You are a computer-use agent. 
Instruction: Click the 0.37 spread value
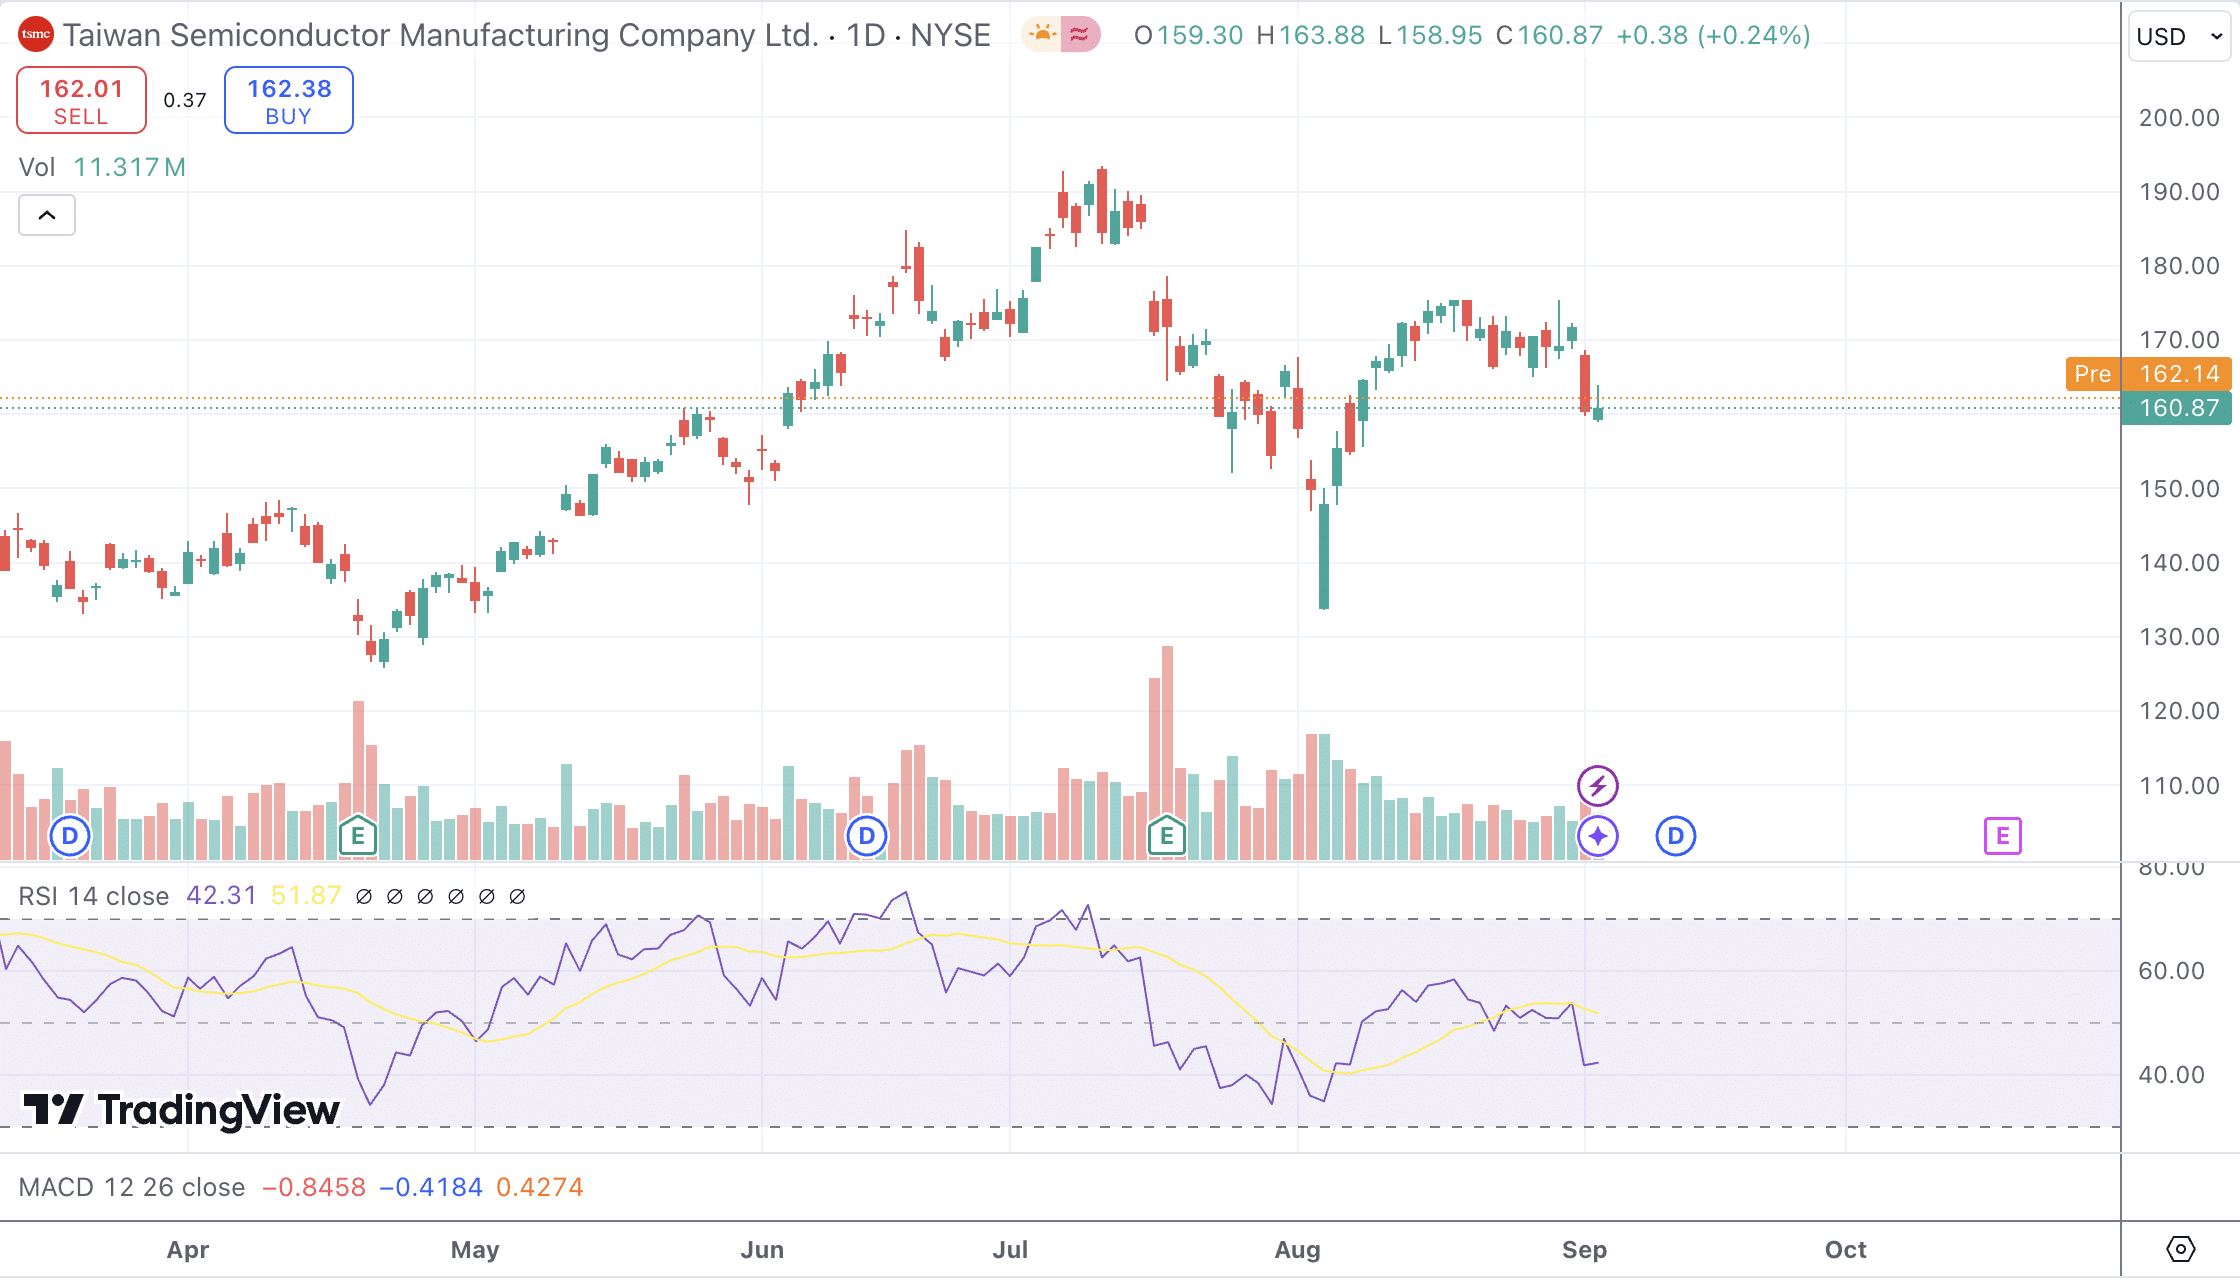[185, 100]
